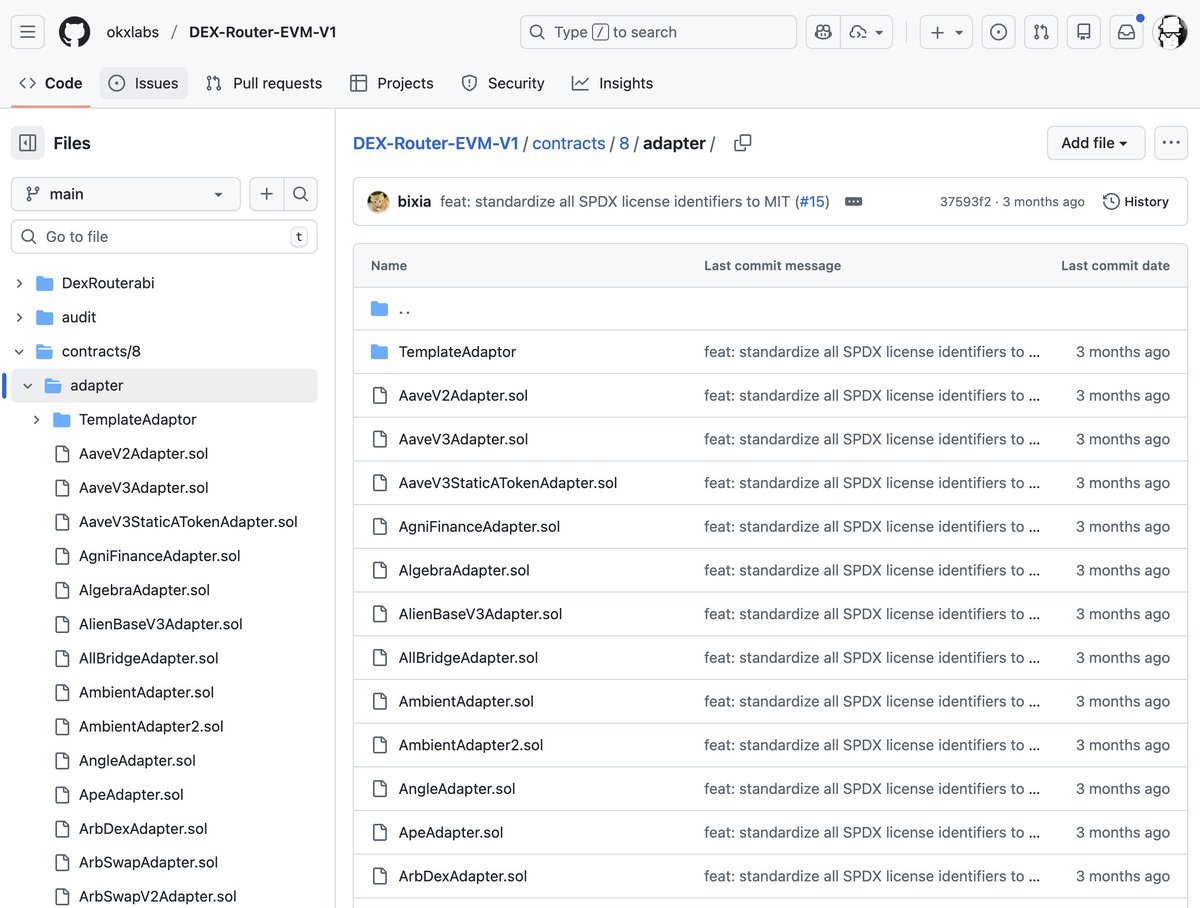Click the add file plus icon in sidebar
Screen dimensions: 1200x908
267,194
